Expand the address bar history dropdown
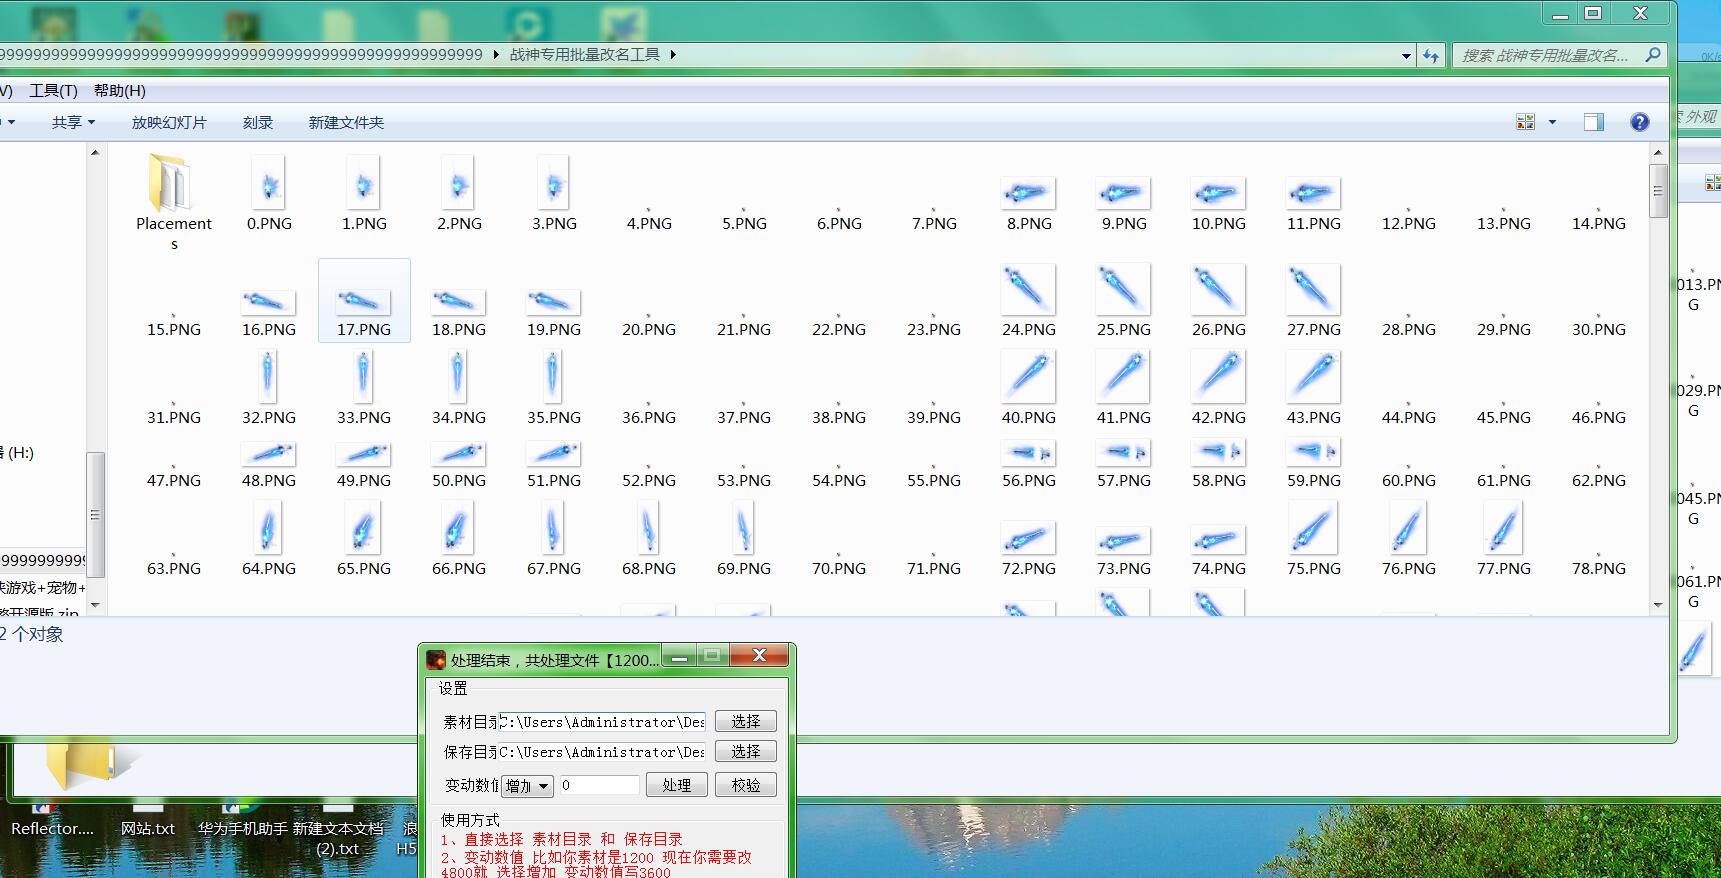The width and height of the screenshot is (1721, 878). [1406, 56]
